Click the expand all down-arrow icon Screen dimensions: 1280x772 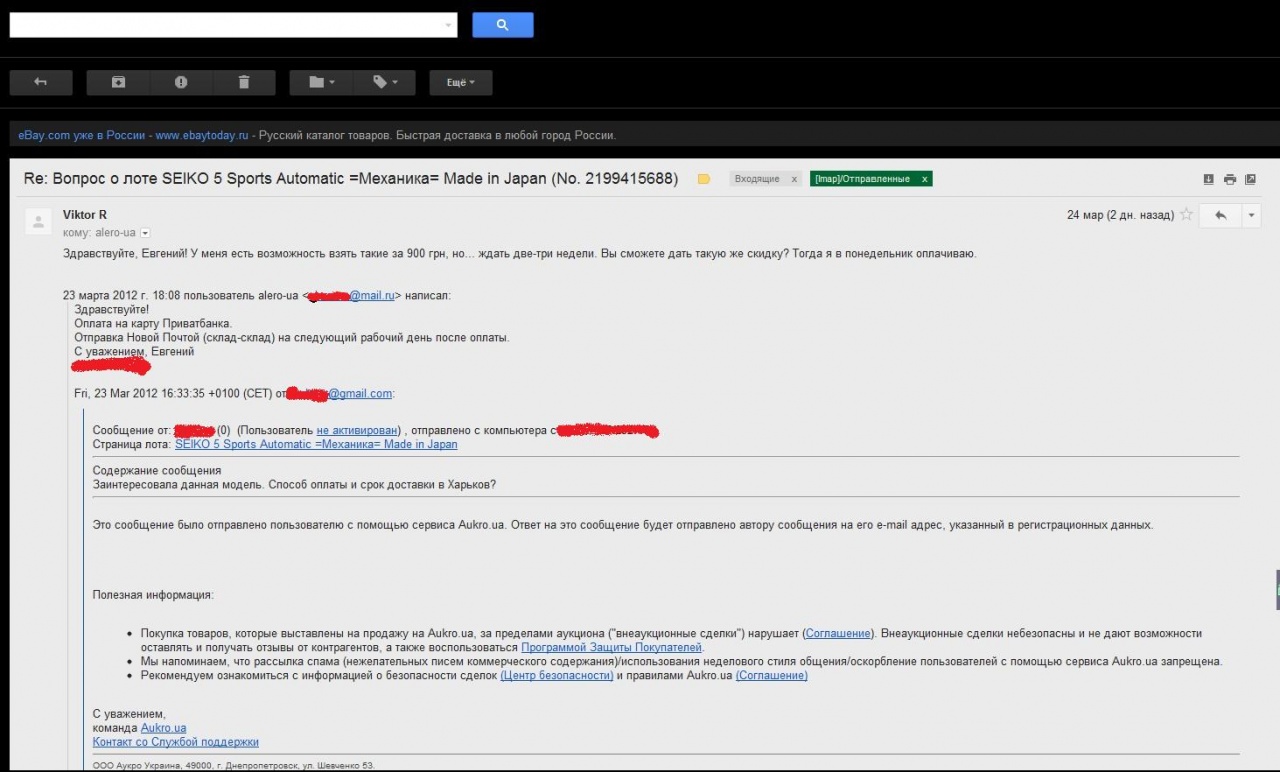(1209, 179)
